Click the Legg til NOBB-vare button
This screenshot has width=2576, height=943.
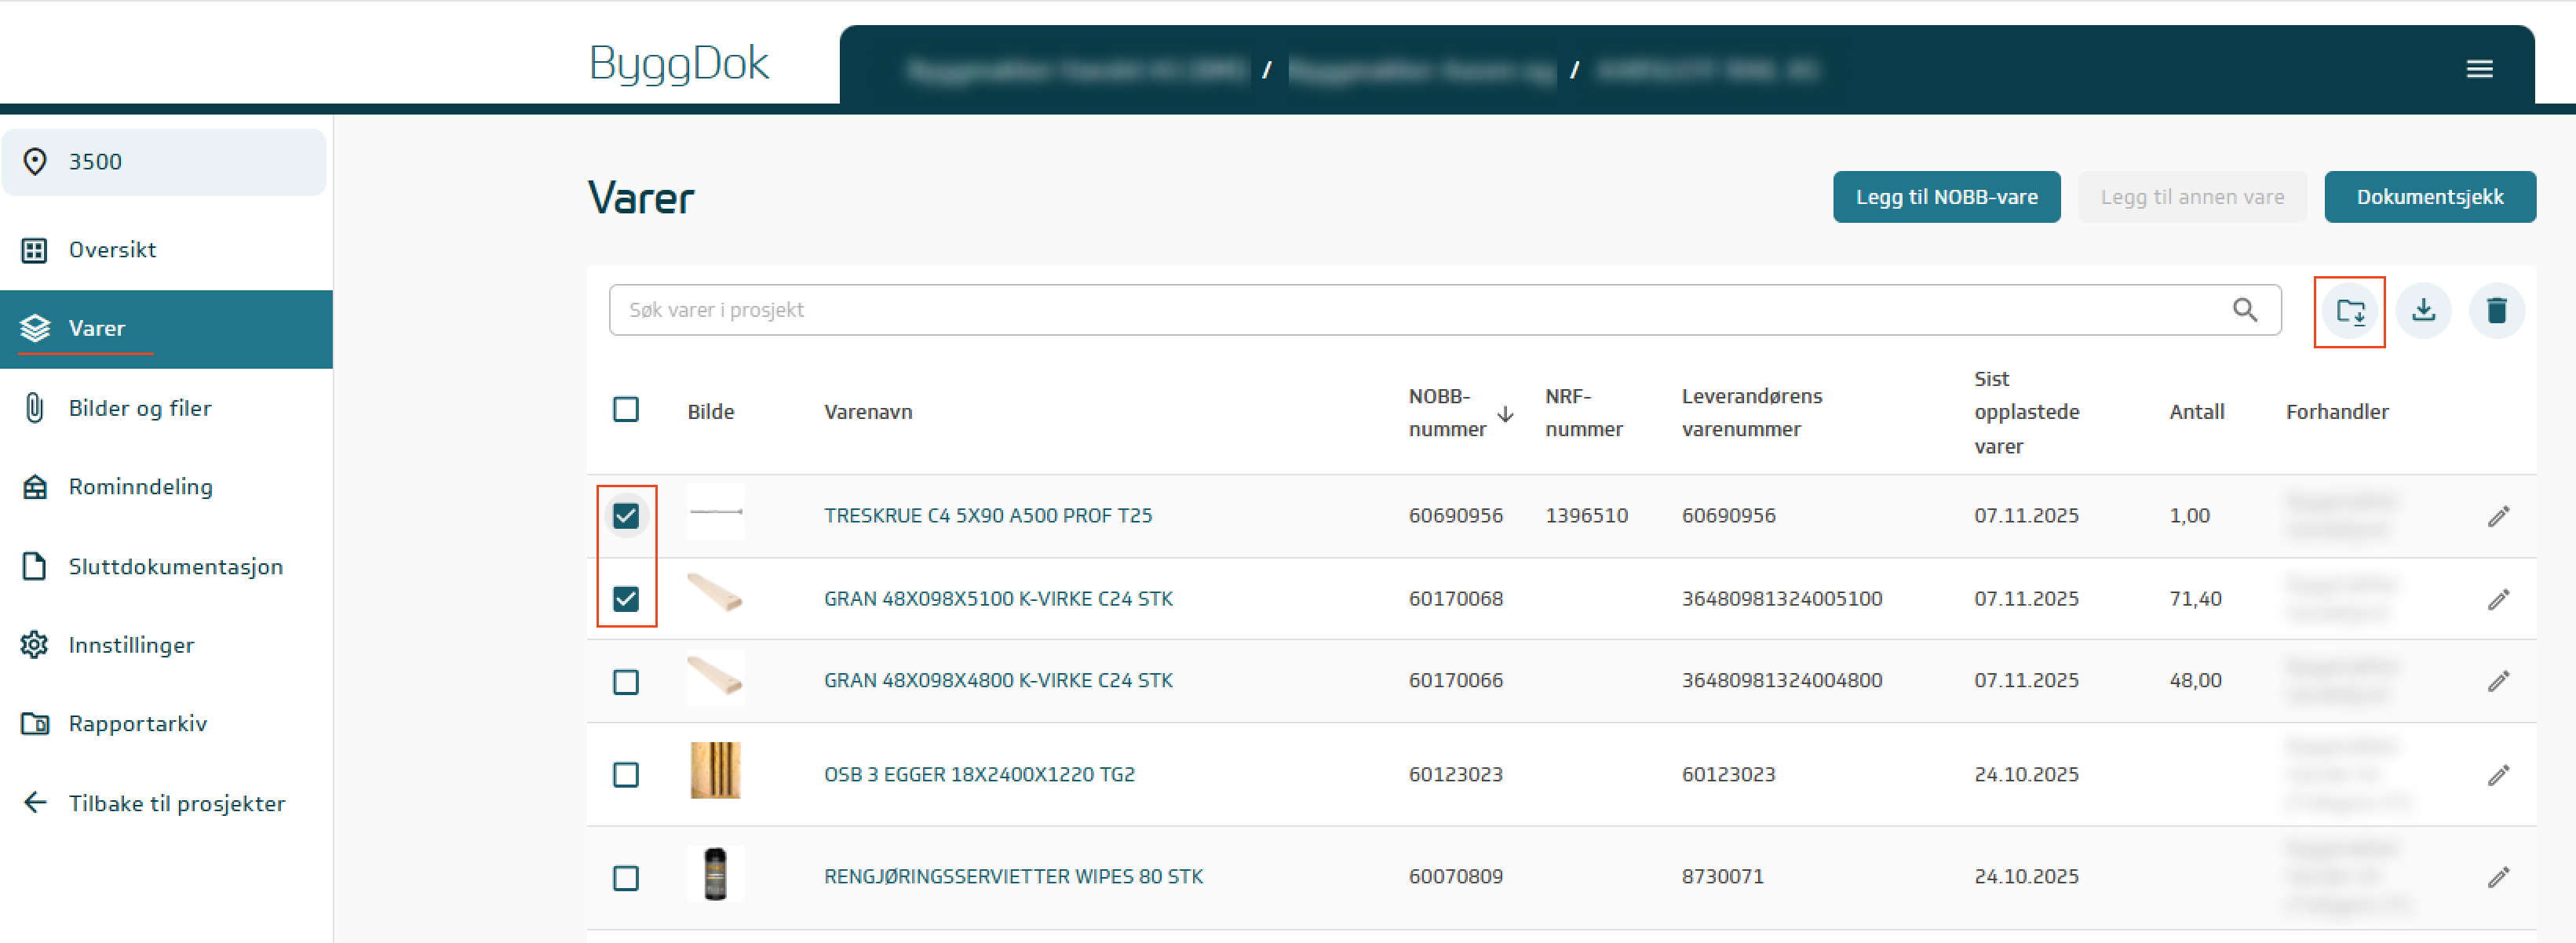click(1945, 197)
